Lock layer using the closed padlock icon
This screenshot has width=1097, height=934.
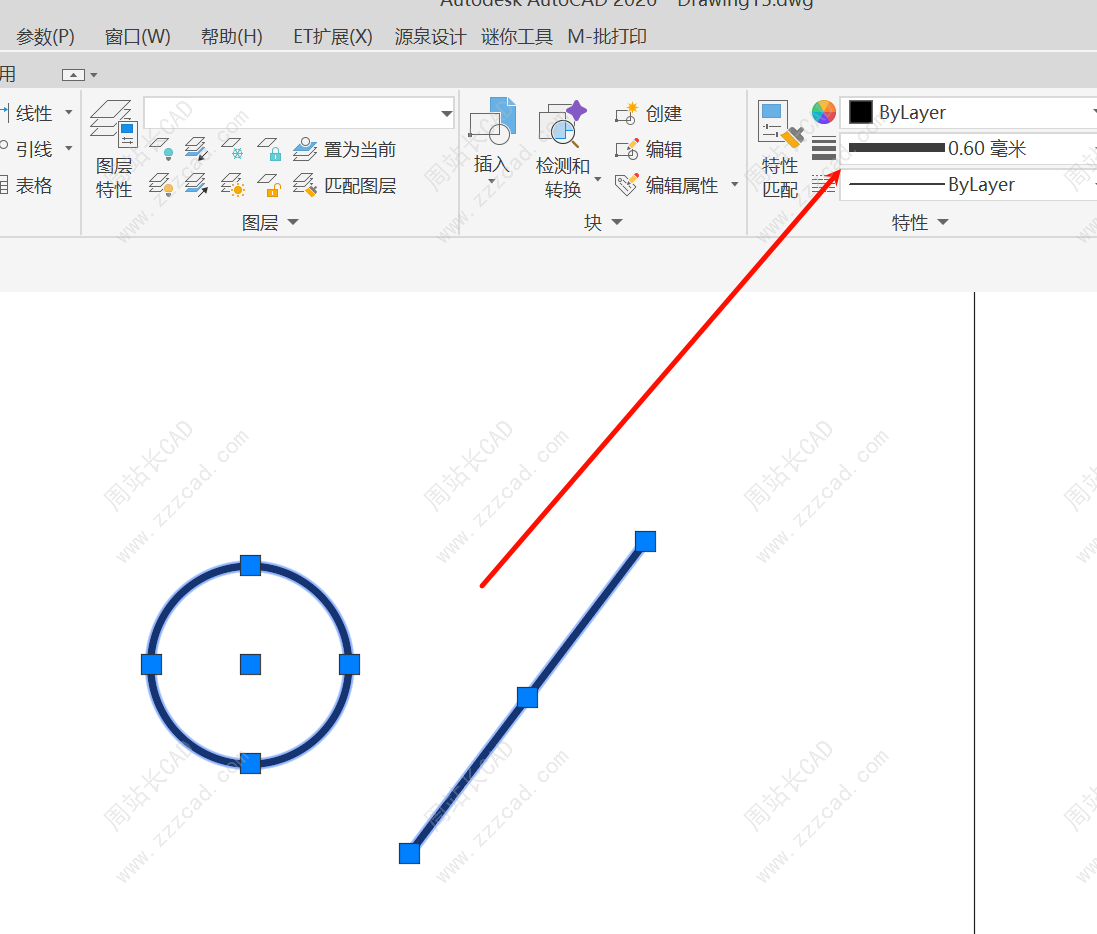269,150
